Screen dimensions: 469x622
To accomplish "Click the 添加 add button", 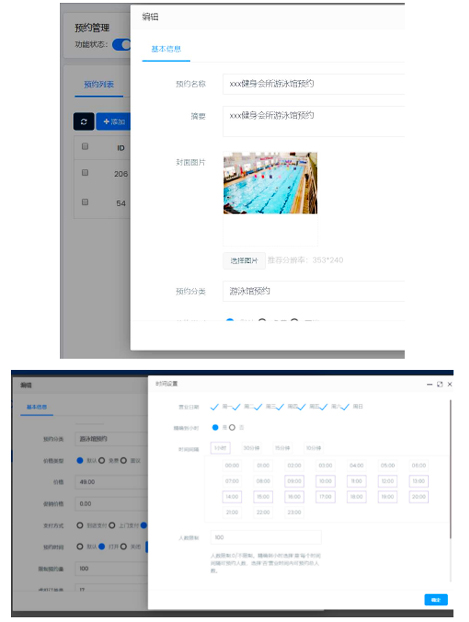I will [113, 121].
